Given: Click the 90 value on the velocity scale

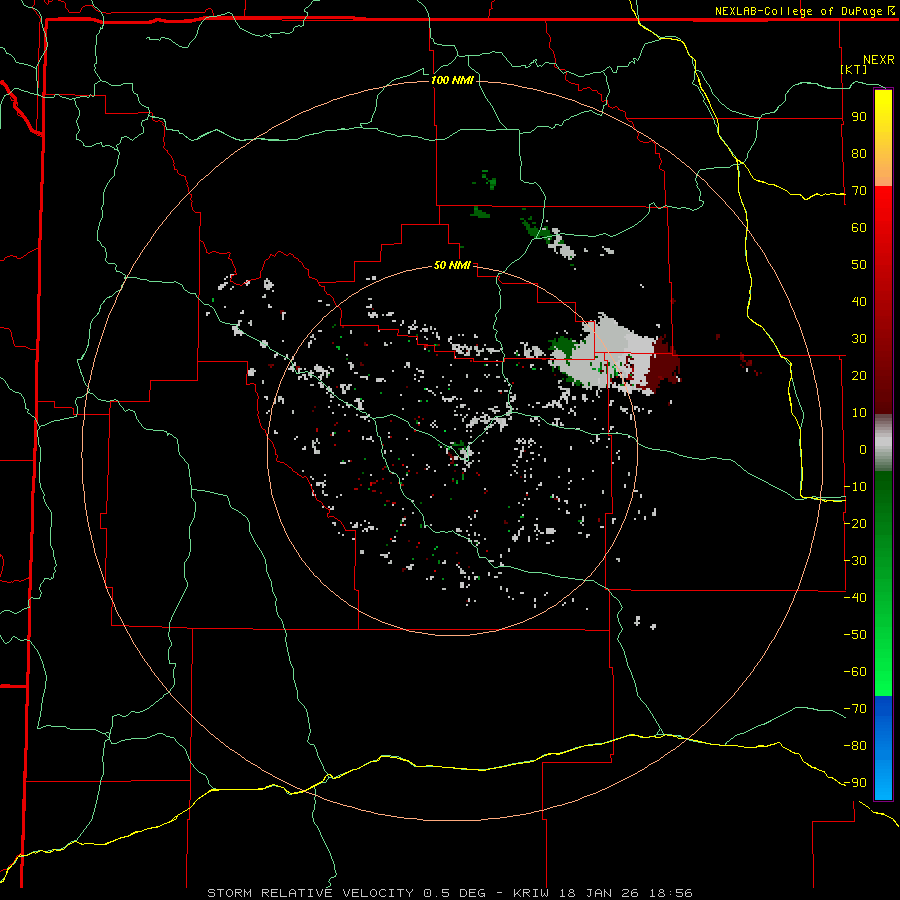Looking at the screenshot, I should tap(859, 117).
